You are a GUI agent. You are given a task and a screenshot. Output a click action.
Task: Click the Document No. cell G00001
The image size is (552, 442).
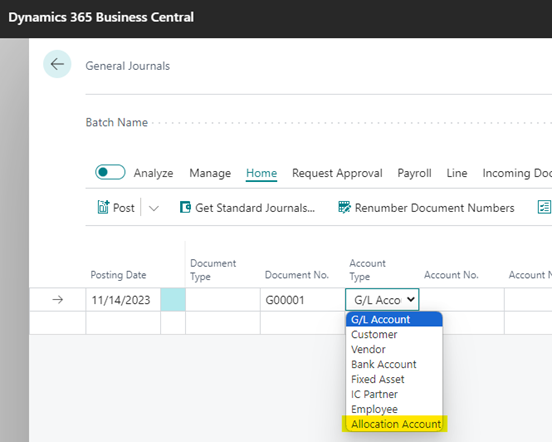click(302, 300)
